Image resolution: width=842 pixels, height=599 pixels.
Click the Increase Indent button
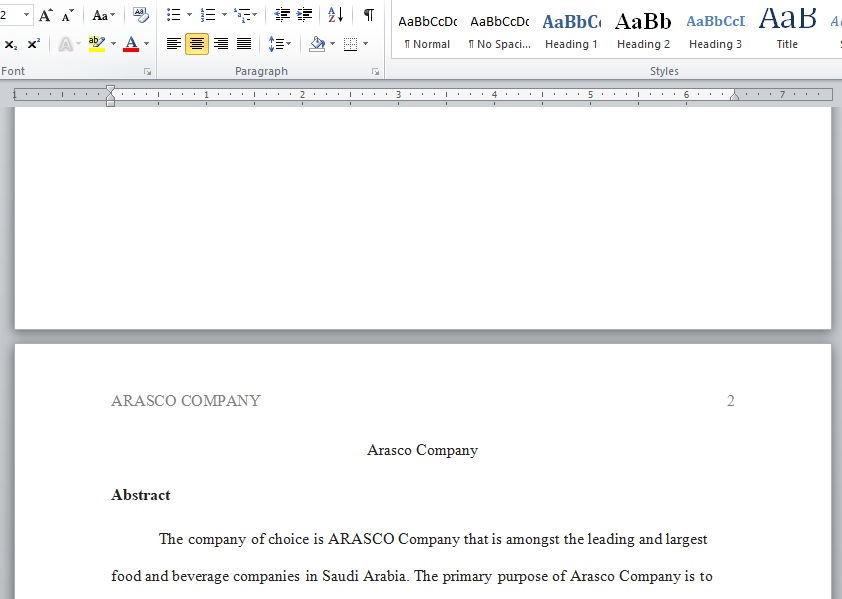(304, 15)
